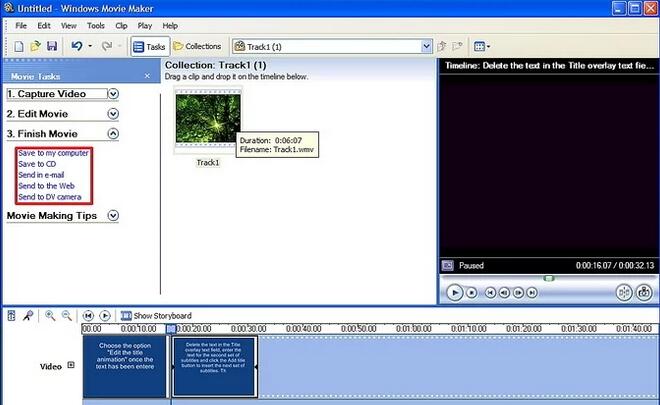Switch to storyboard with Show Storyboard
This screenshot has height=405, width=660.
(156, 316)
